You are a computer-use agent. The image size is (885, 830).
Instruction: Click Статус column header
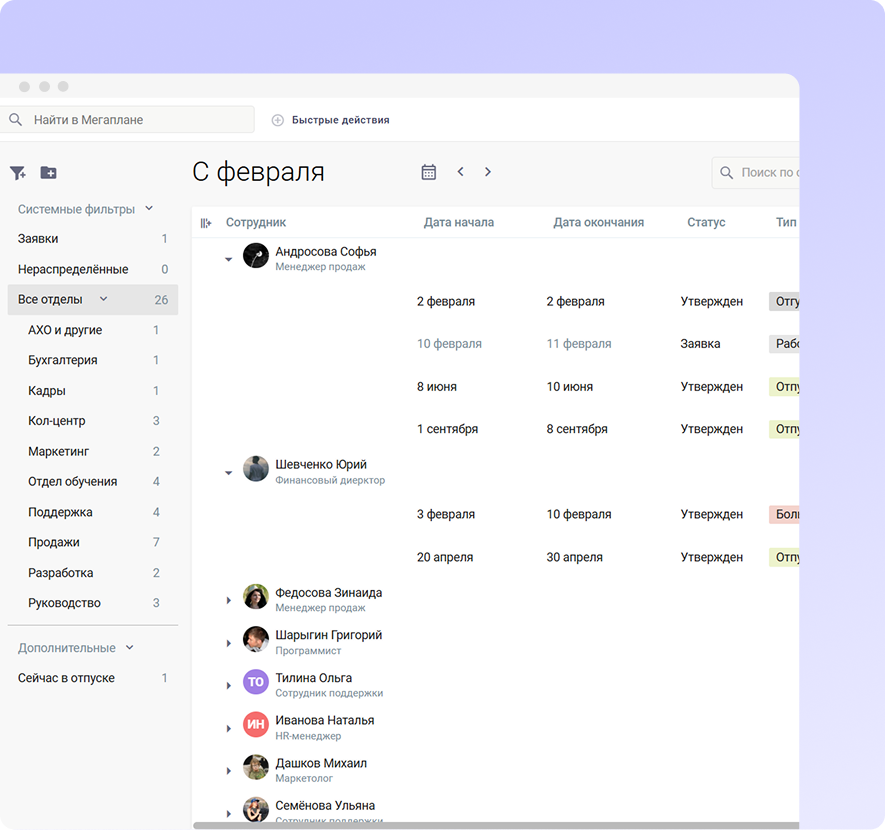tap(706, 222)
